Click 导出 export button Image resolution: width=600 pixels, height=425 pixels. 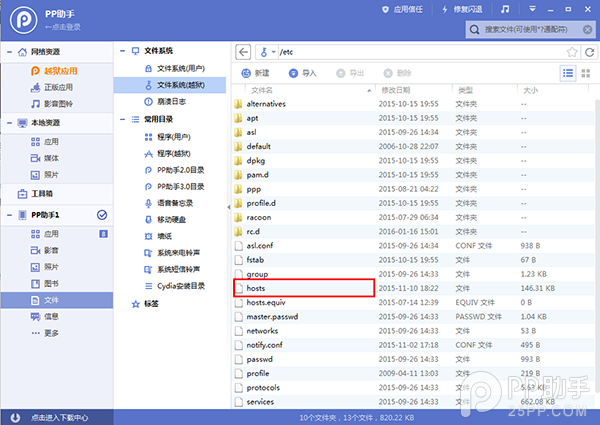pos(350,73)
